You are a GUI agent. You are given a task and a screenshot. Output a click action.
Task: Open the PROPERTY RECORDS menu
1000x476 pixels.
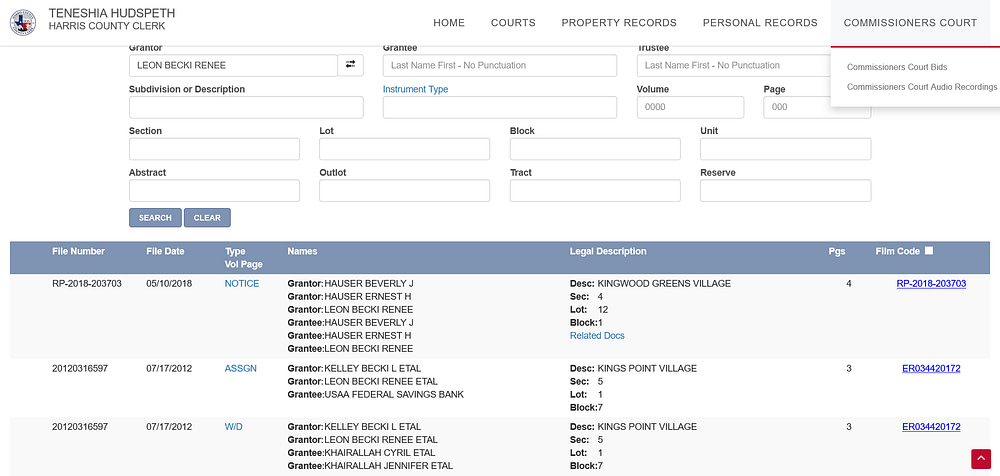[x=619, y=23]
